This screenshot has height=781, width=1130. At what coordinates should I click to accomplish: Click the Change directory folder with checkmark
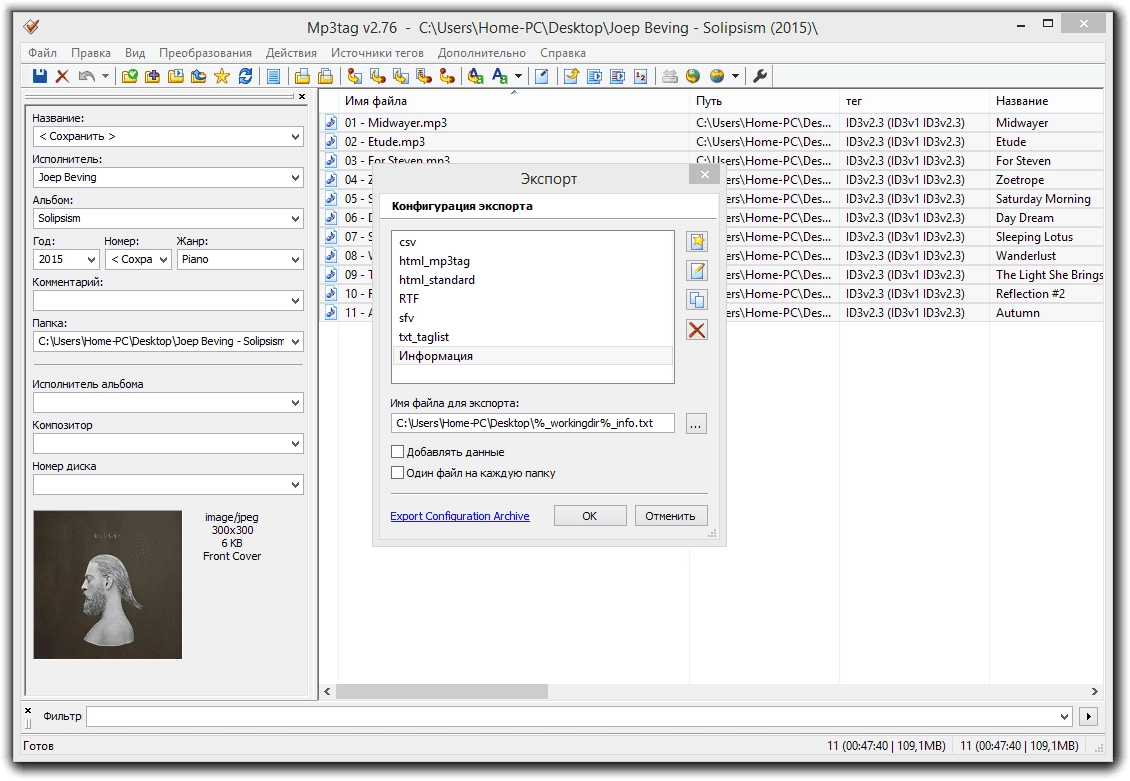tap(130, 76)
